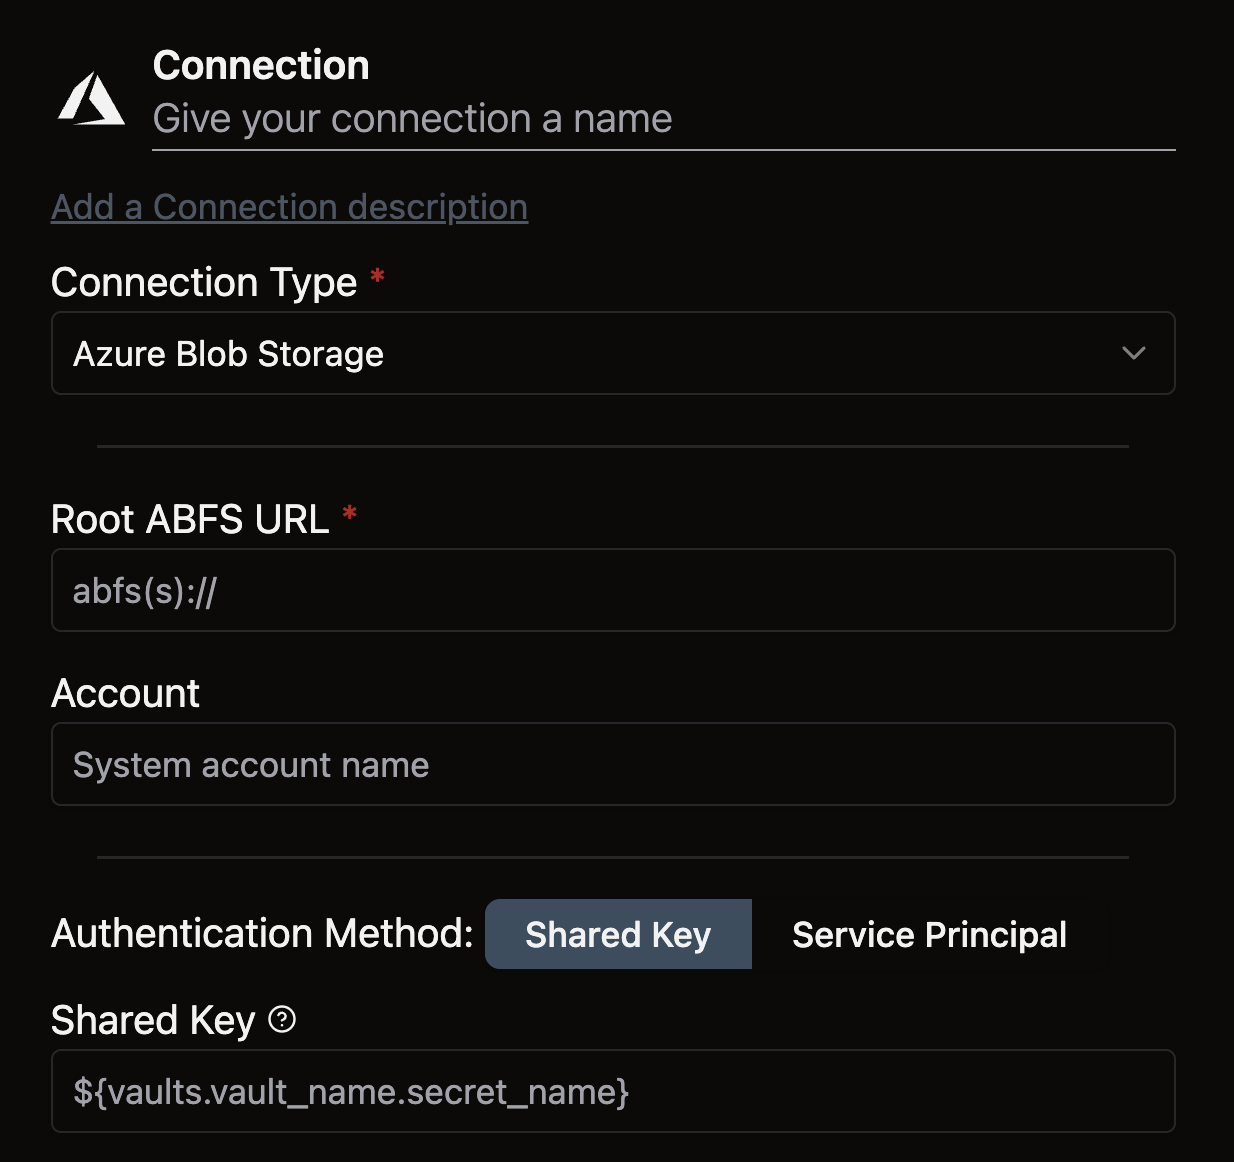The height and width of the screenshot is (1162, 1234).
Task: Click the red asterisk beside Connection Type
Action: (x=377, y=277)
